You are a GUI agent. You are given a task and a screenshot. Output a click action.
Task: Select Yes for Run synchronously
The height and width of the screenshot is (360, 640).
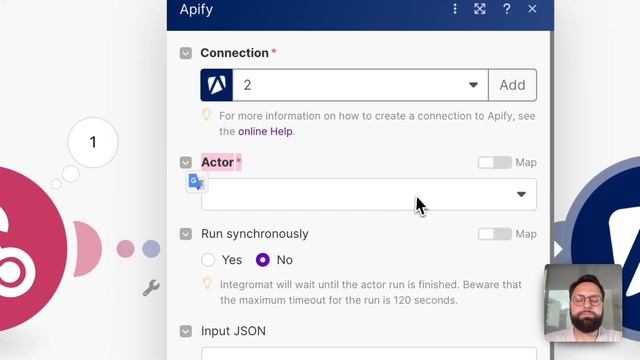coord(208,260)
